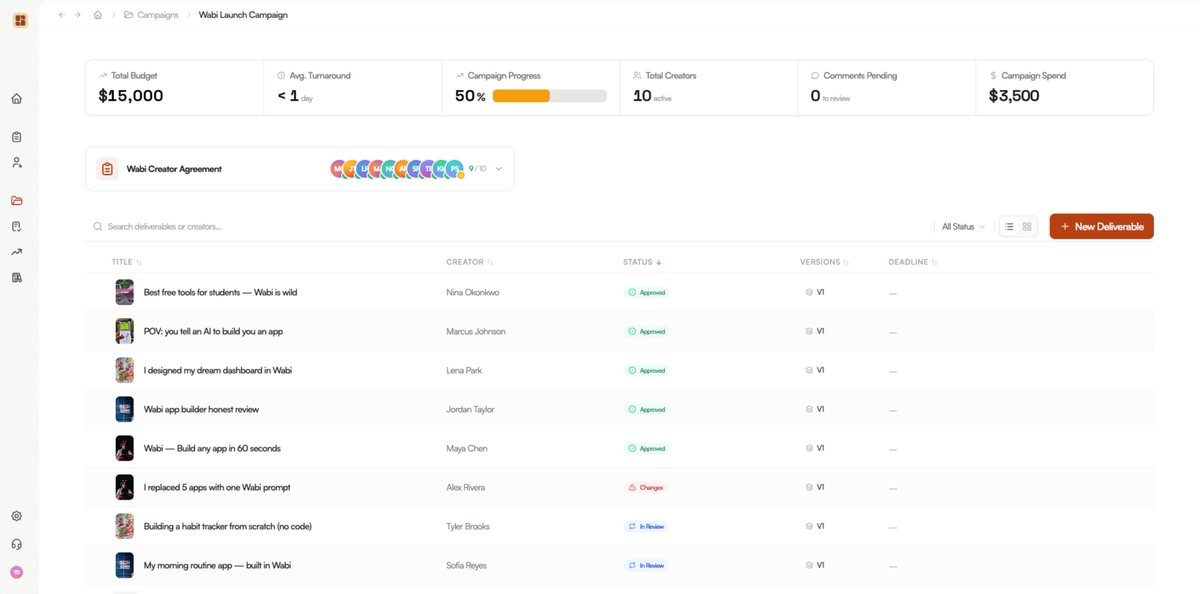Open thumbnail for Best free tools for students

click(124, 292)
